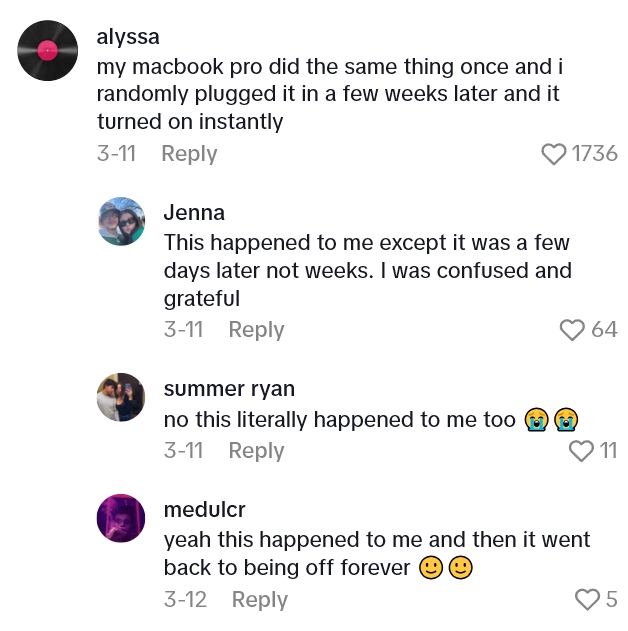
Task: Reply to medulcr's comment
Action: [x=259, y=600]
